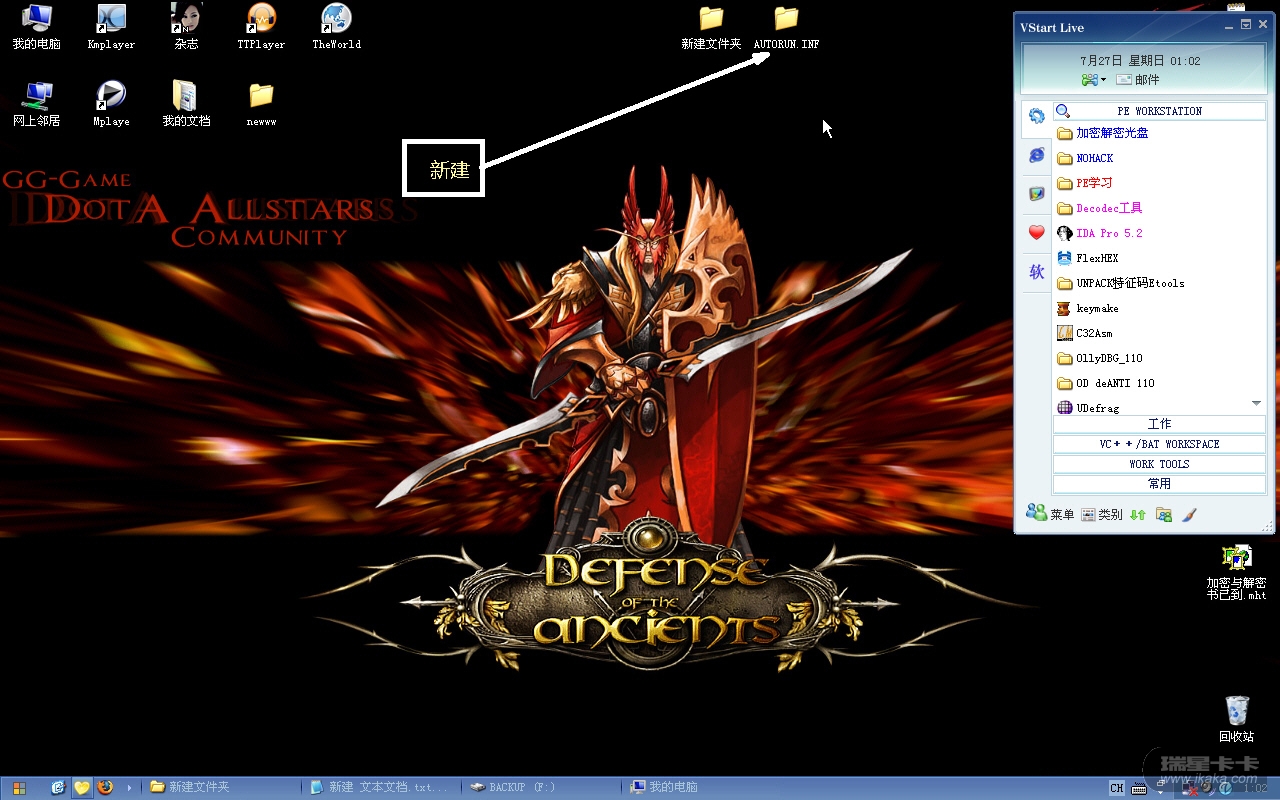This screenshot has height=800, width=1280.
Task: Open the Decodec工具 folder in VStart
Action: [x=1100, y=208]
